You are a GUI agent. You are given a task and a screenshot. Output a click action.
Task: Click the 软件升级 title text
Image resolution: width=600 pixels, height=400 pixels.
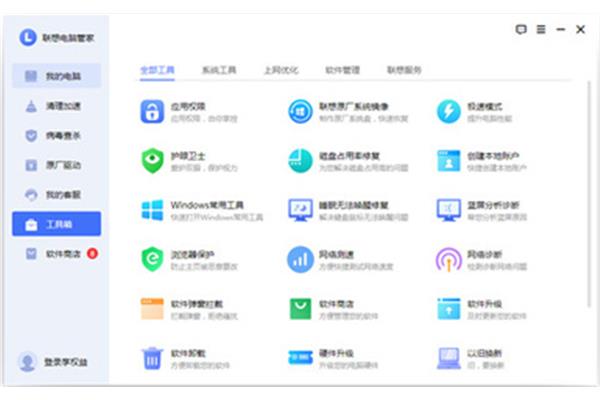click(x=484, y=304)
